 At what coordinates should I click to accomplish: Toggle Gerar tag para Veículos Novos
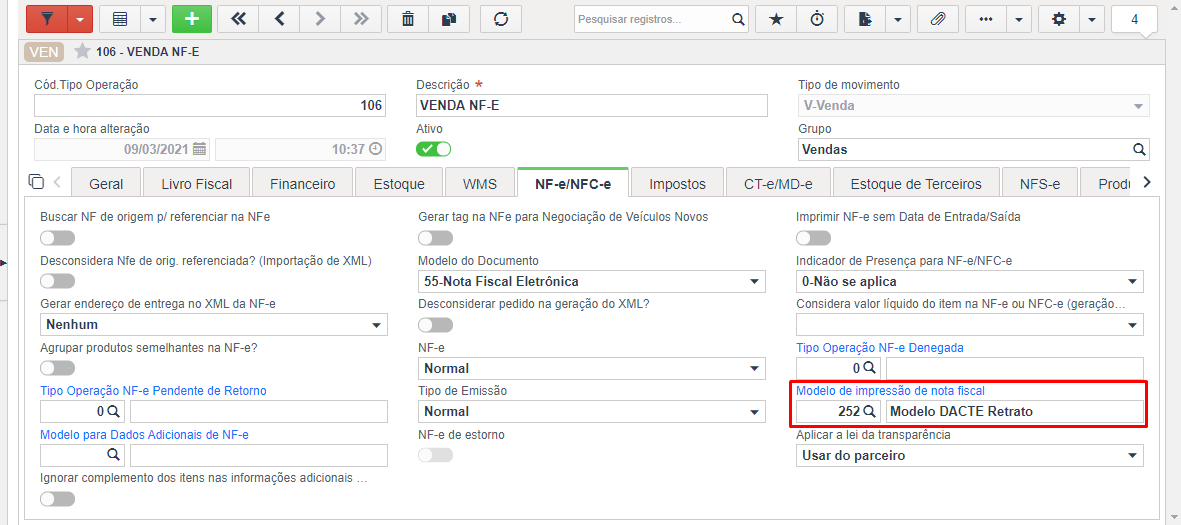[435, 238]
